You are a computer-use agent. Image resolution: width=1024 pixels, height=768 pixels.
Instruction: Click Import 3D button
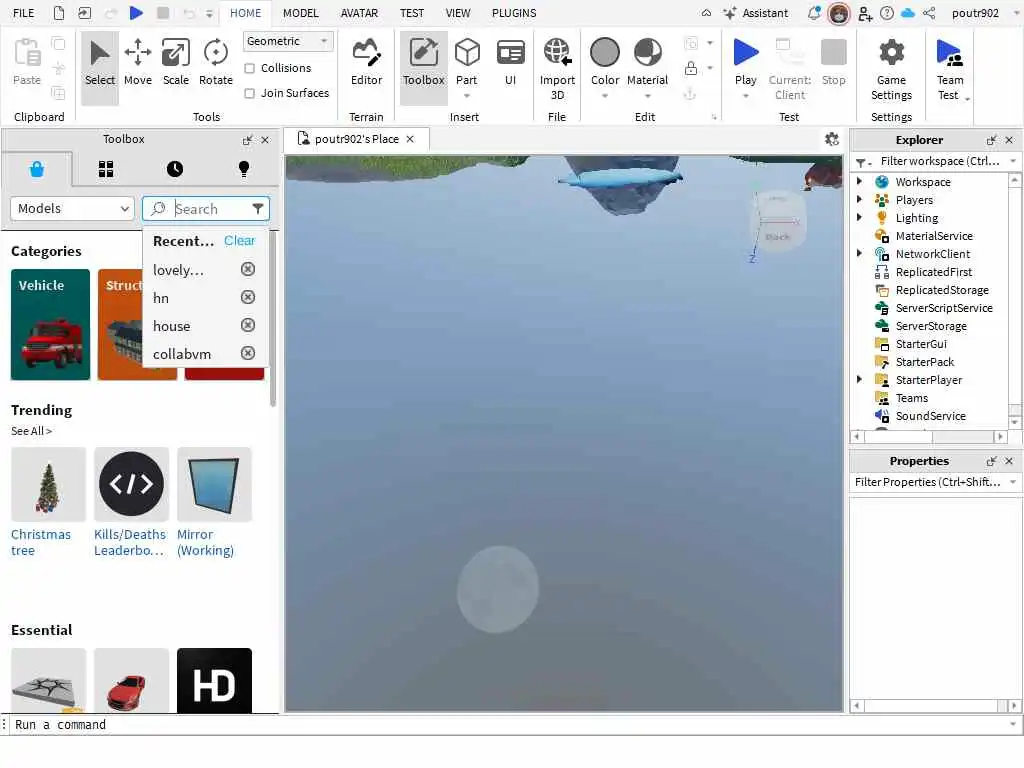click(557, 69)
